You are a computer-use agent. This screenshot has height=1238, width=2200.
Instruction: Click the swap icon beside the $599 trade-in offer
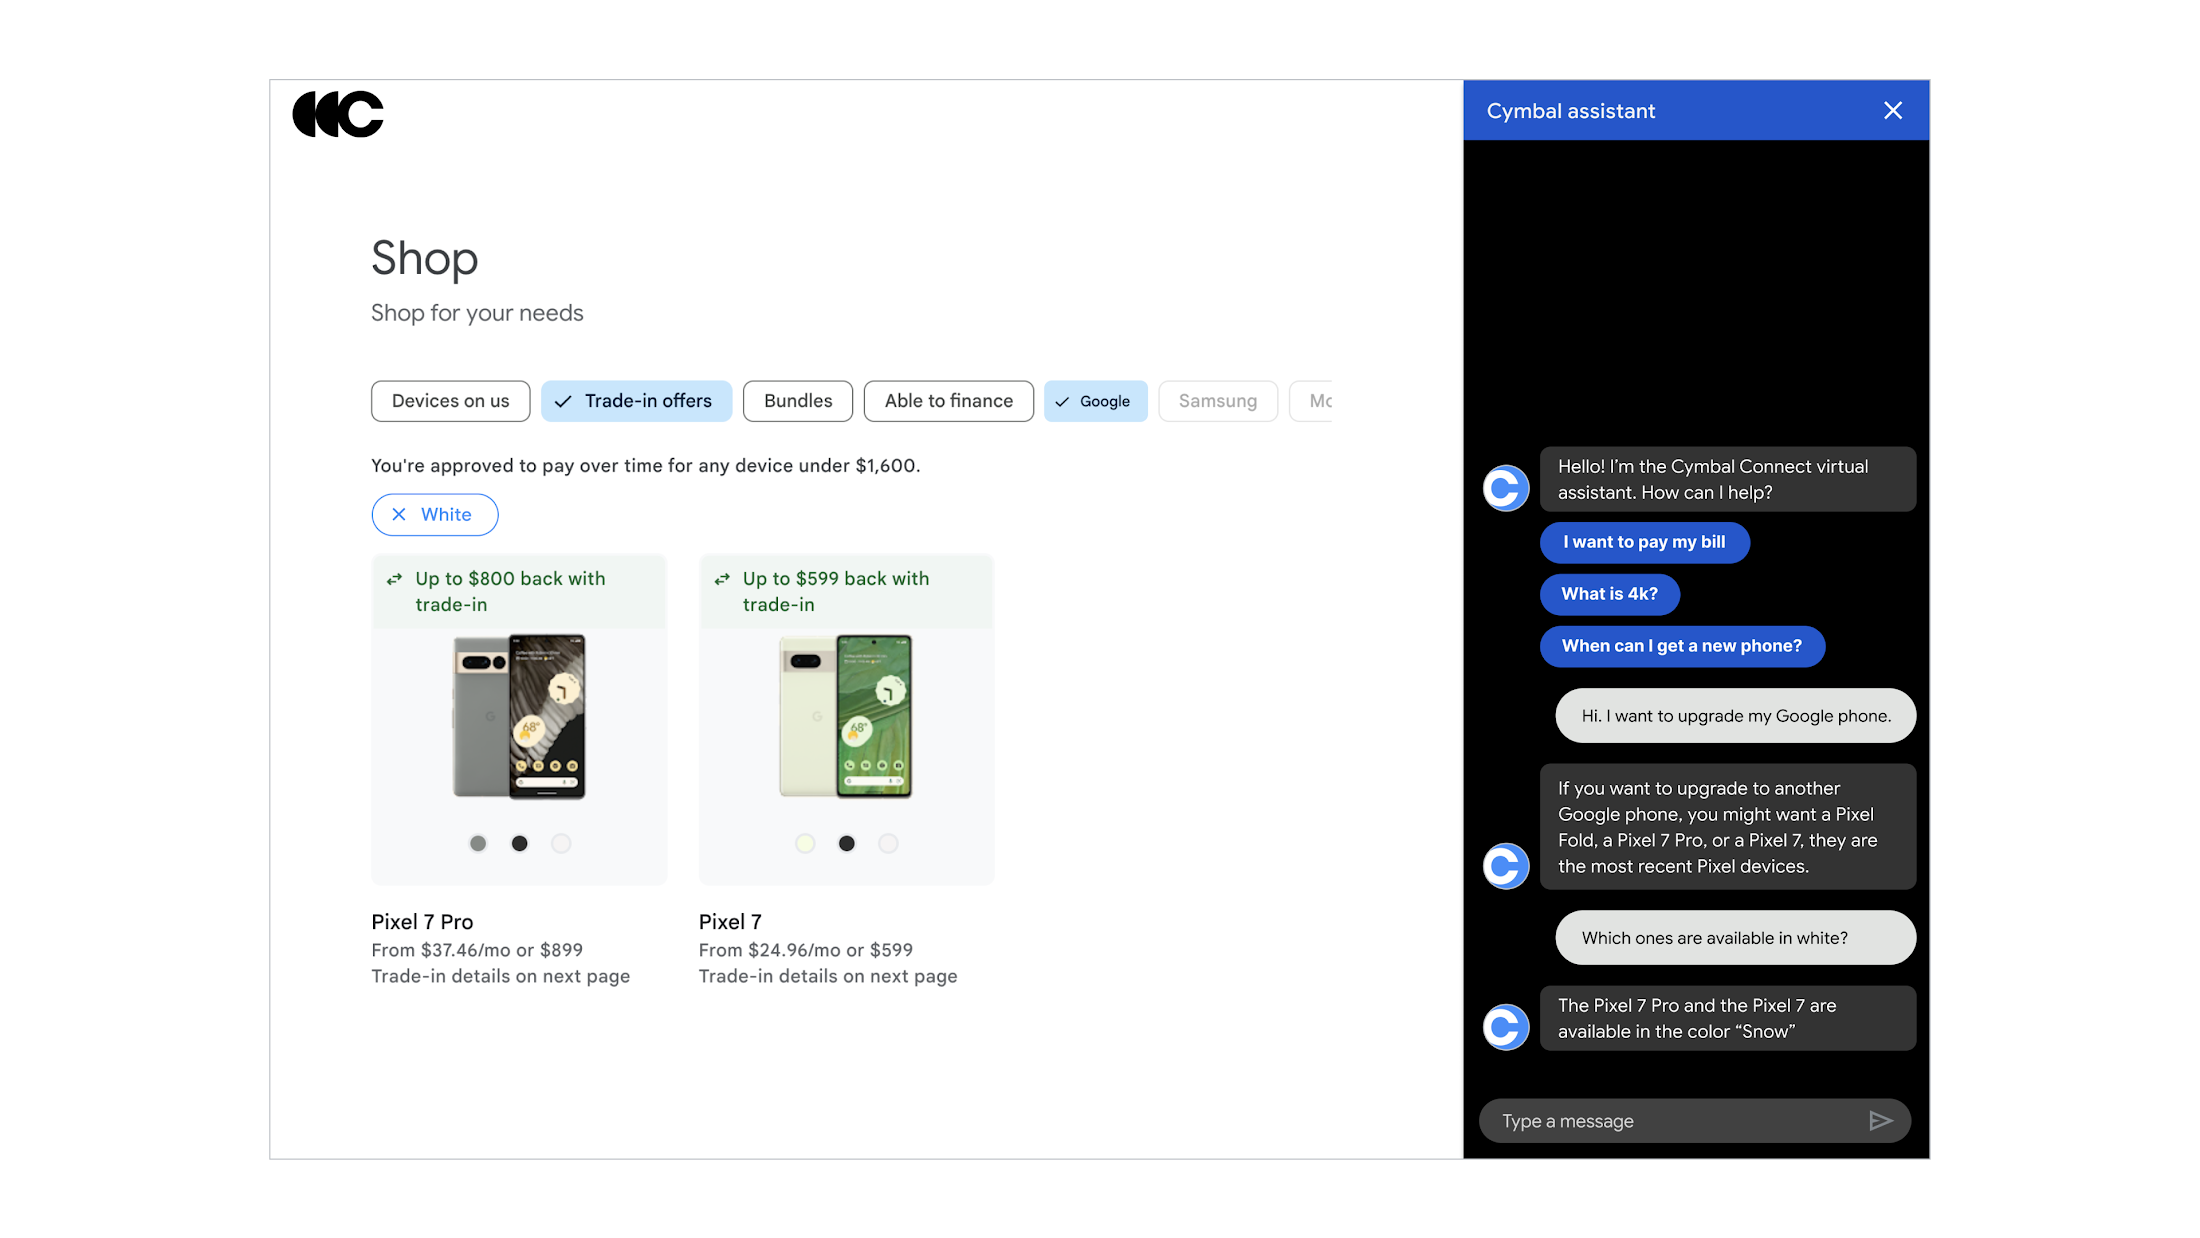click(x=722, y=579)
